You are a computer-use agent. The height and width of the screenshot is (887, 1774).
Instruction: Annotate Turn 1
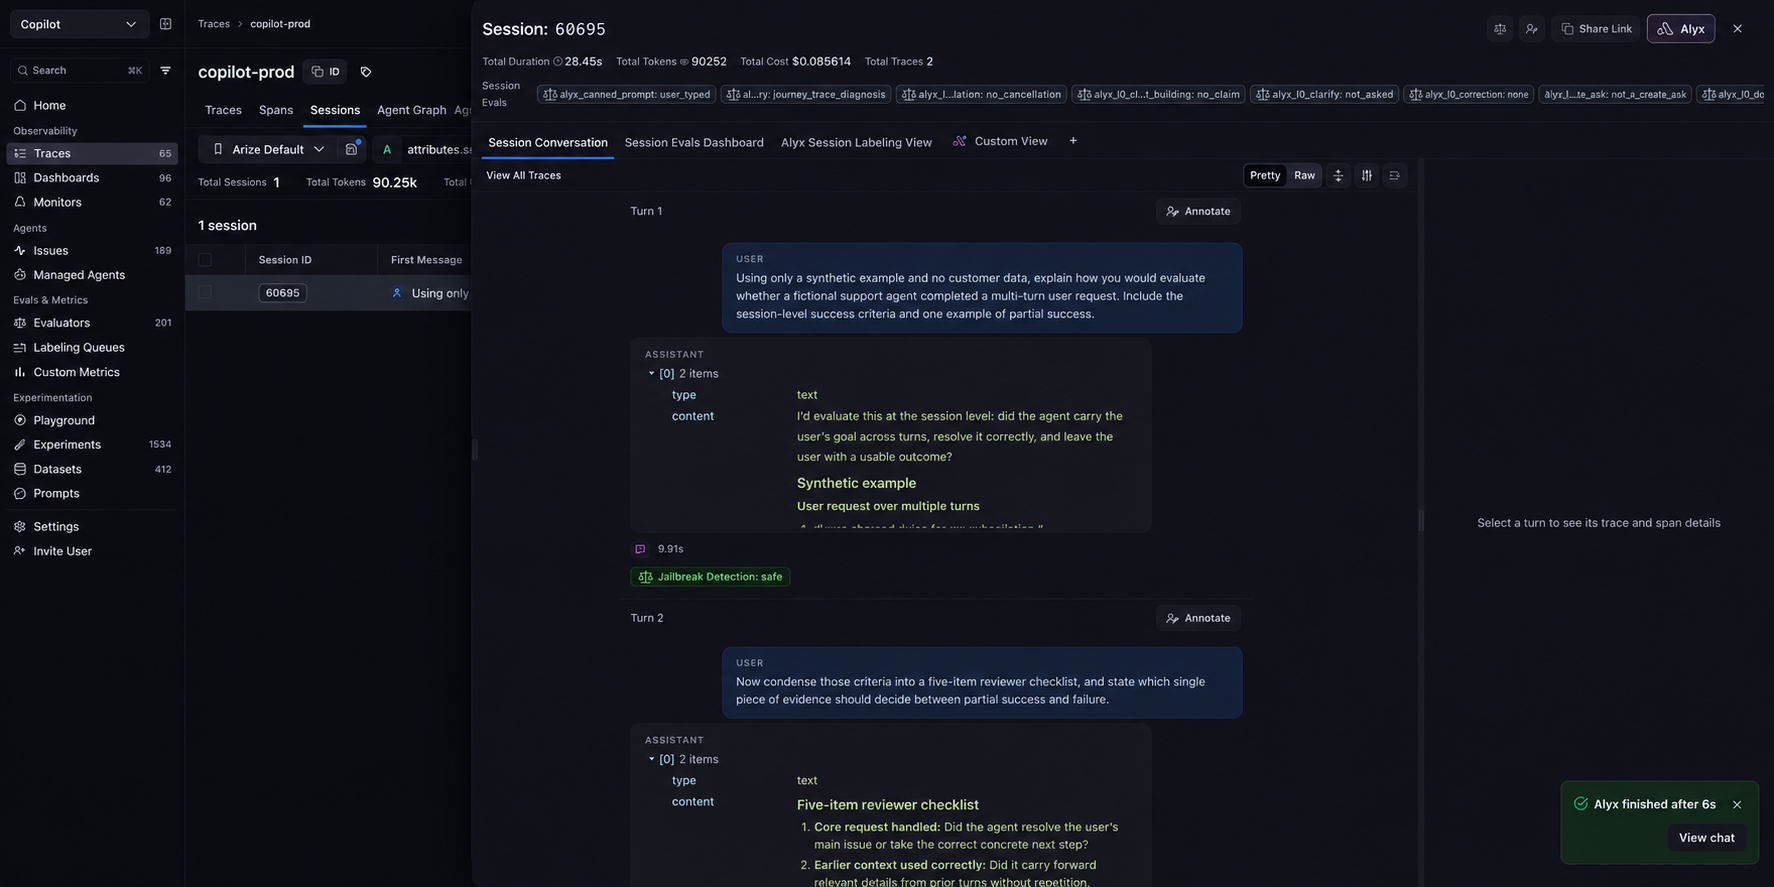coord(1198,211)
